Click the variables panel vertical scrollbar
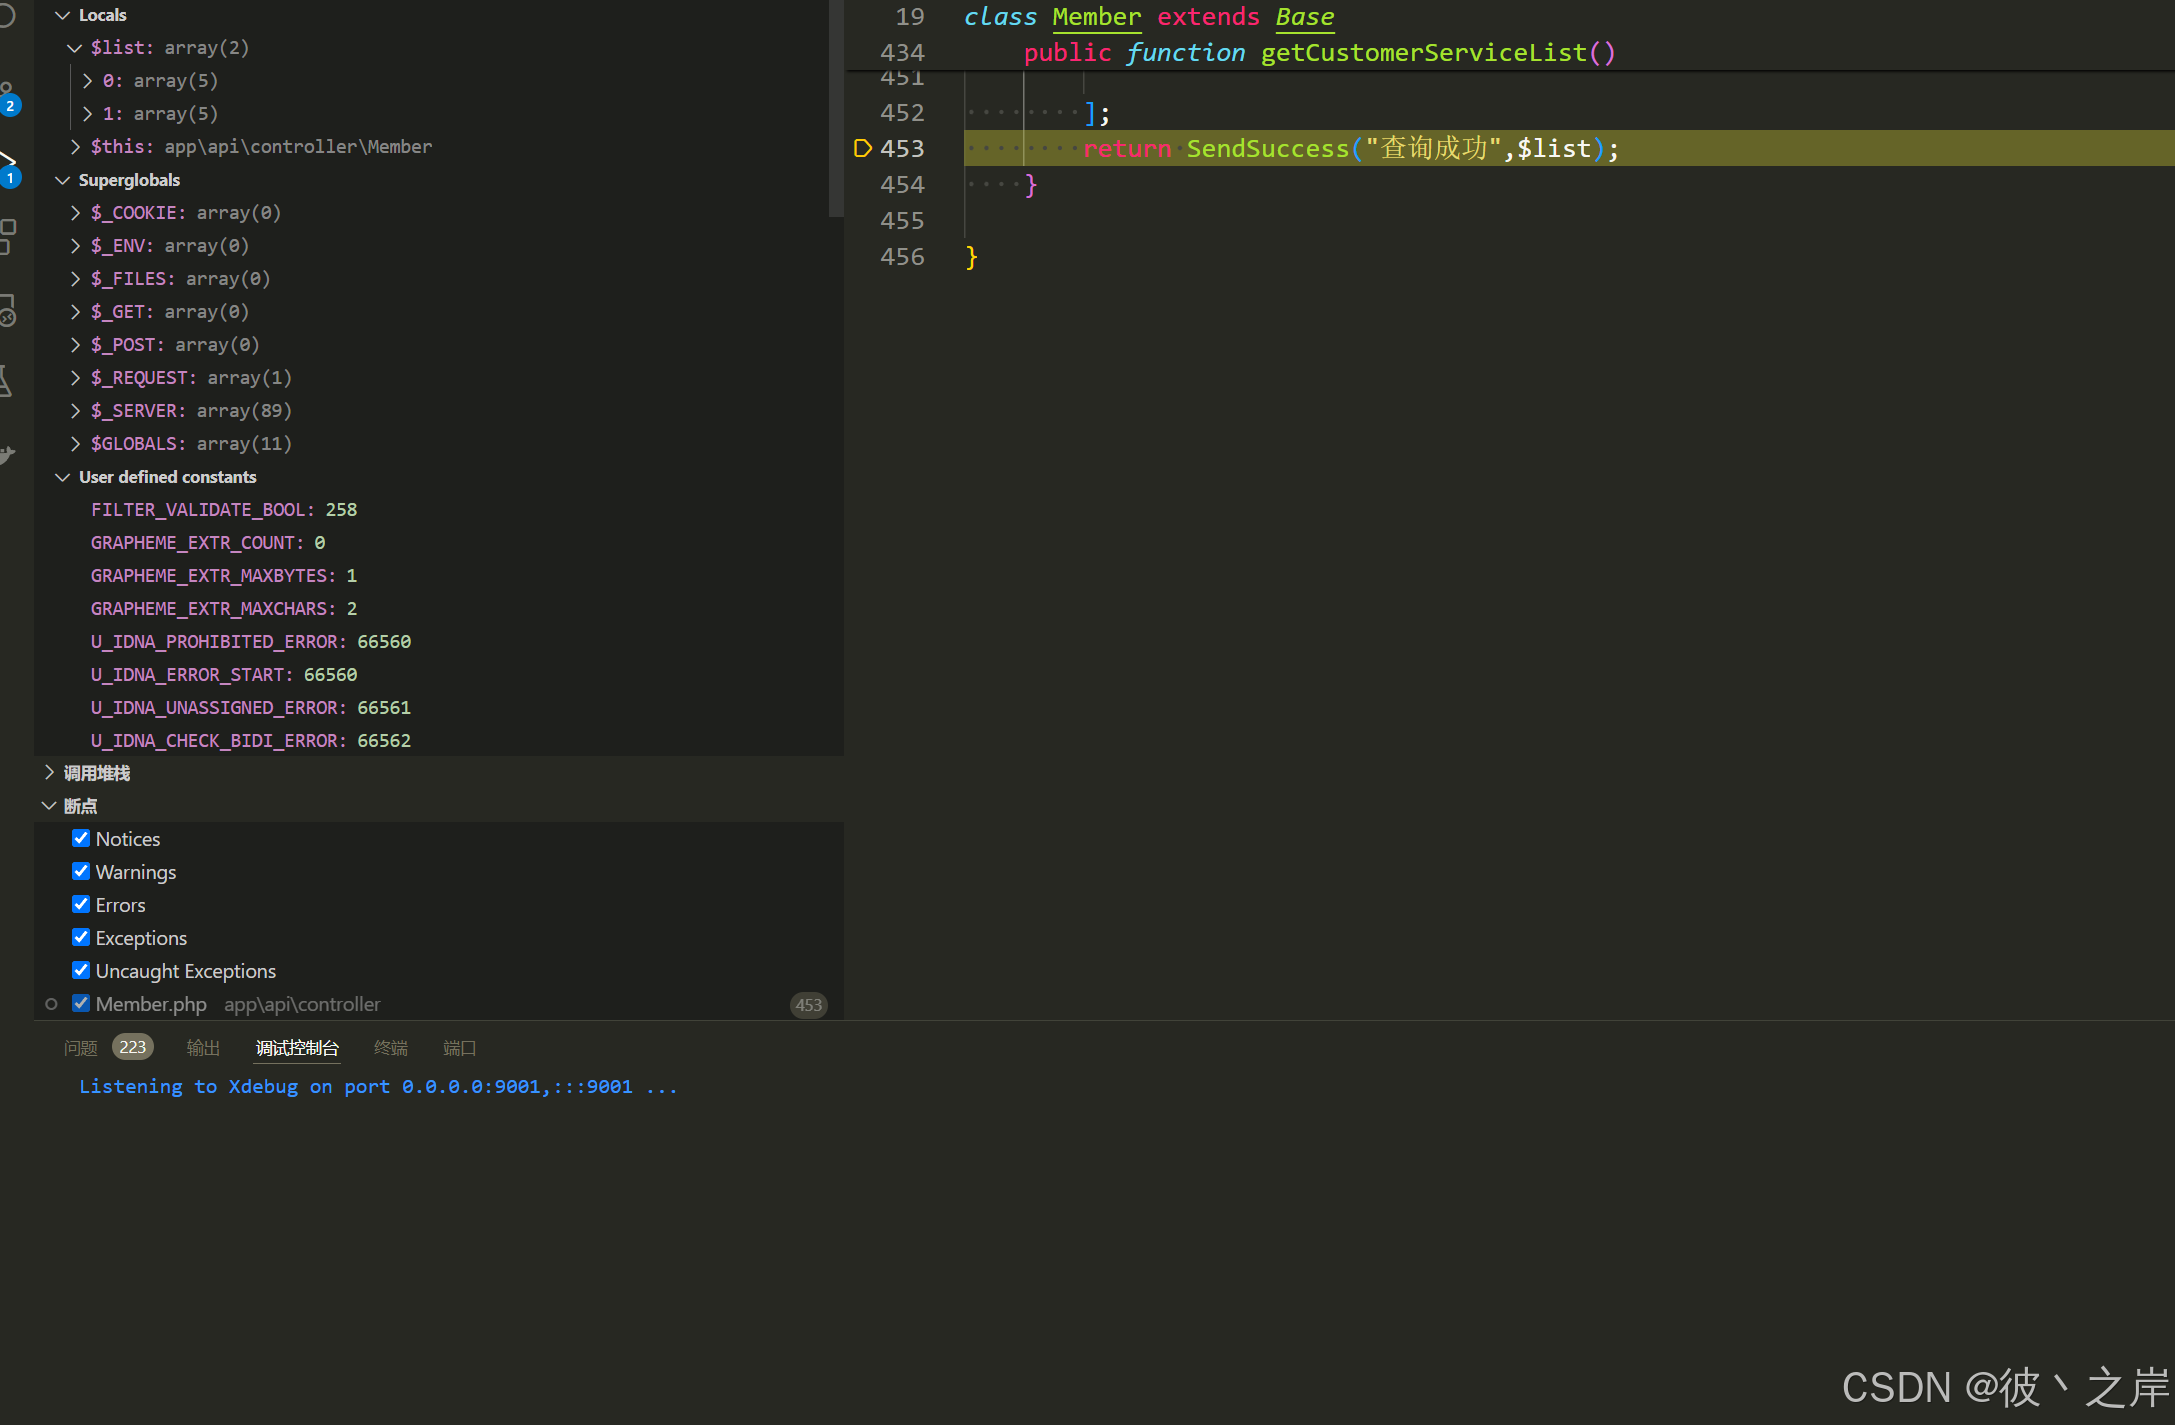The height and width of the screenshot is (1425, 2175). [836, 108]
